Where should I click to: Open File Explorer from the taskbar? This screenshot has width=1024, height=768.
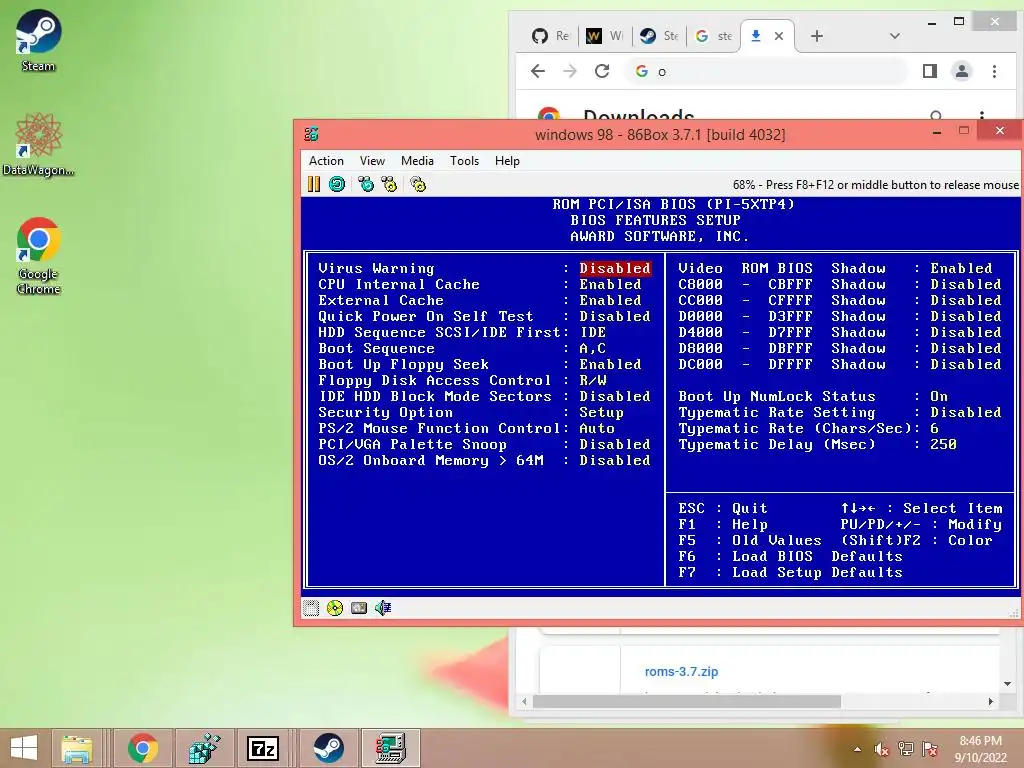[x=77, y=748]
